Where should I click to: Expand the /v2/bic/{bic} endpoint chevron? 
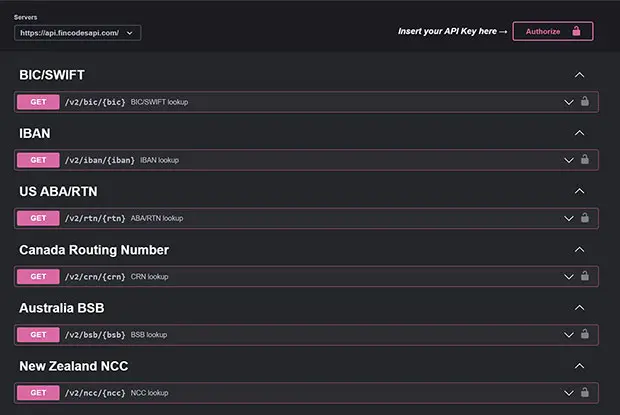(569, 102)
